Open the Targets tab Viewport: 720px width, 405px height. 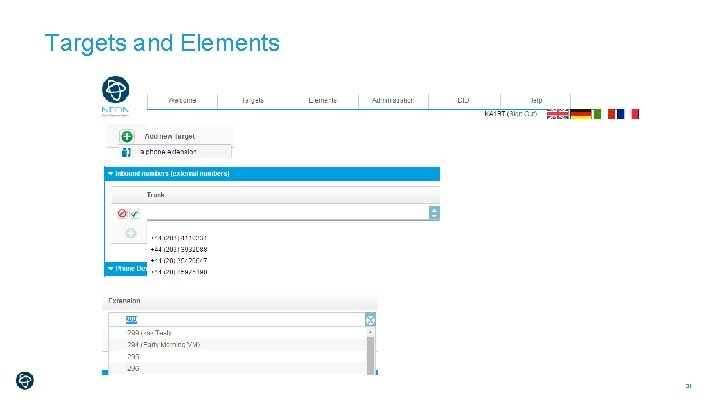(253, 101)
